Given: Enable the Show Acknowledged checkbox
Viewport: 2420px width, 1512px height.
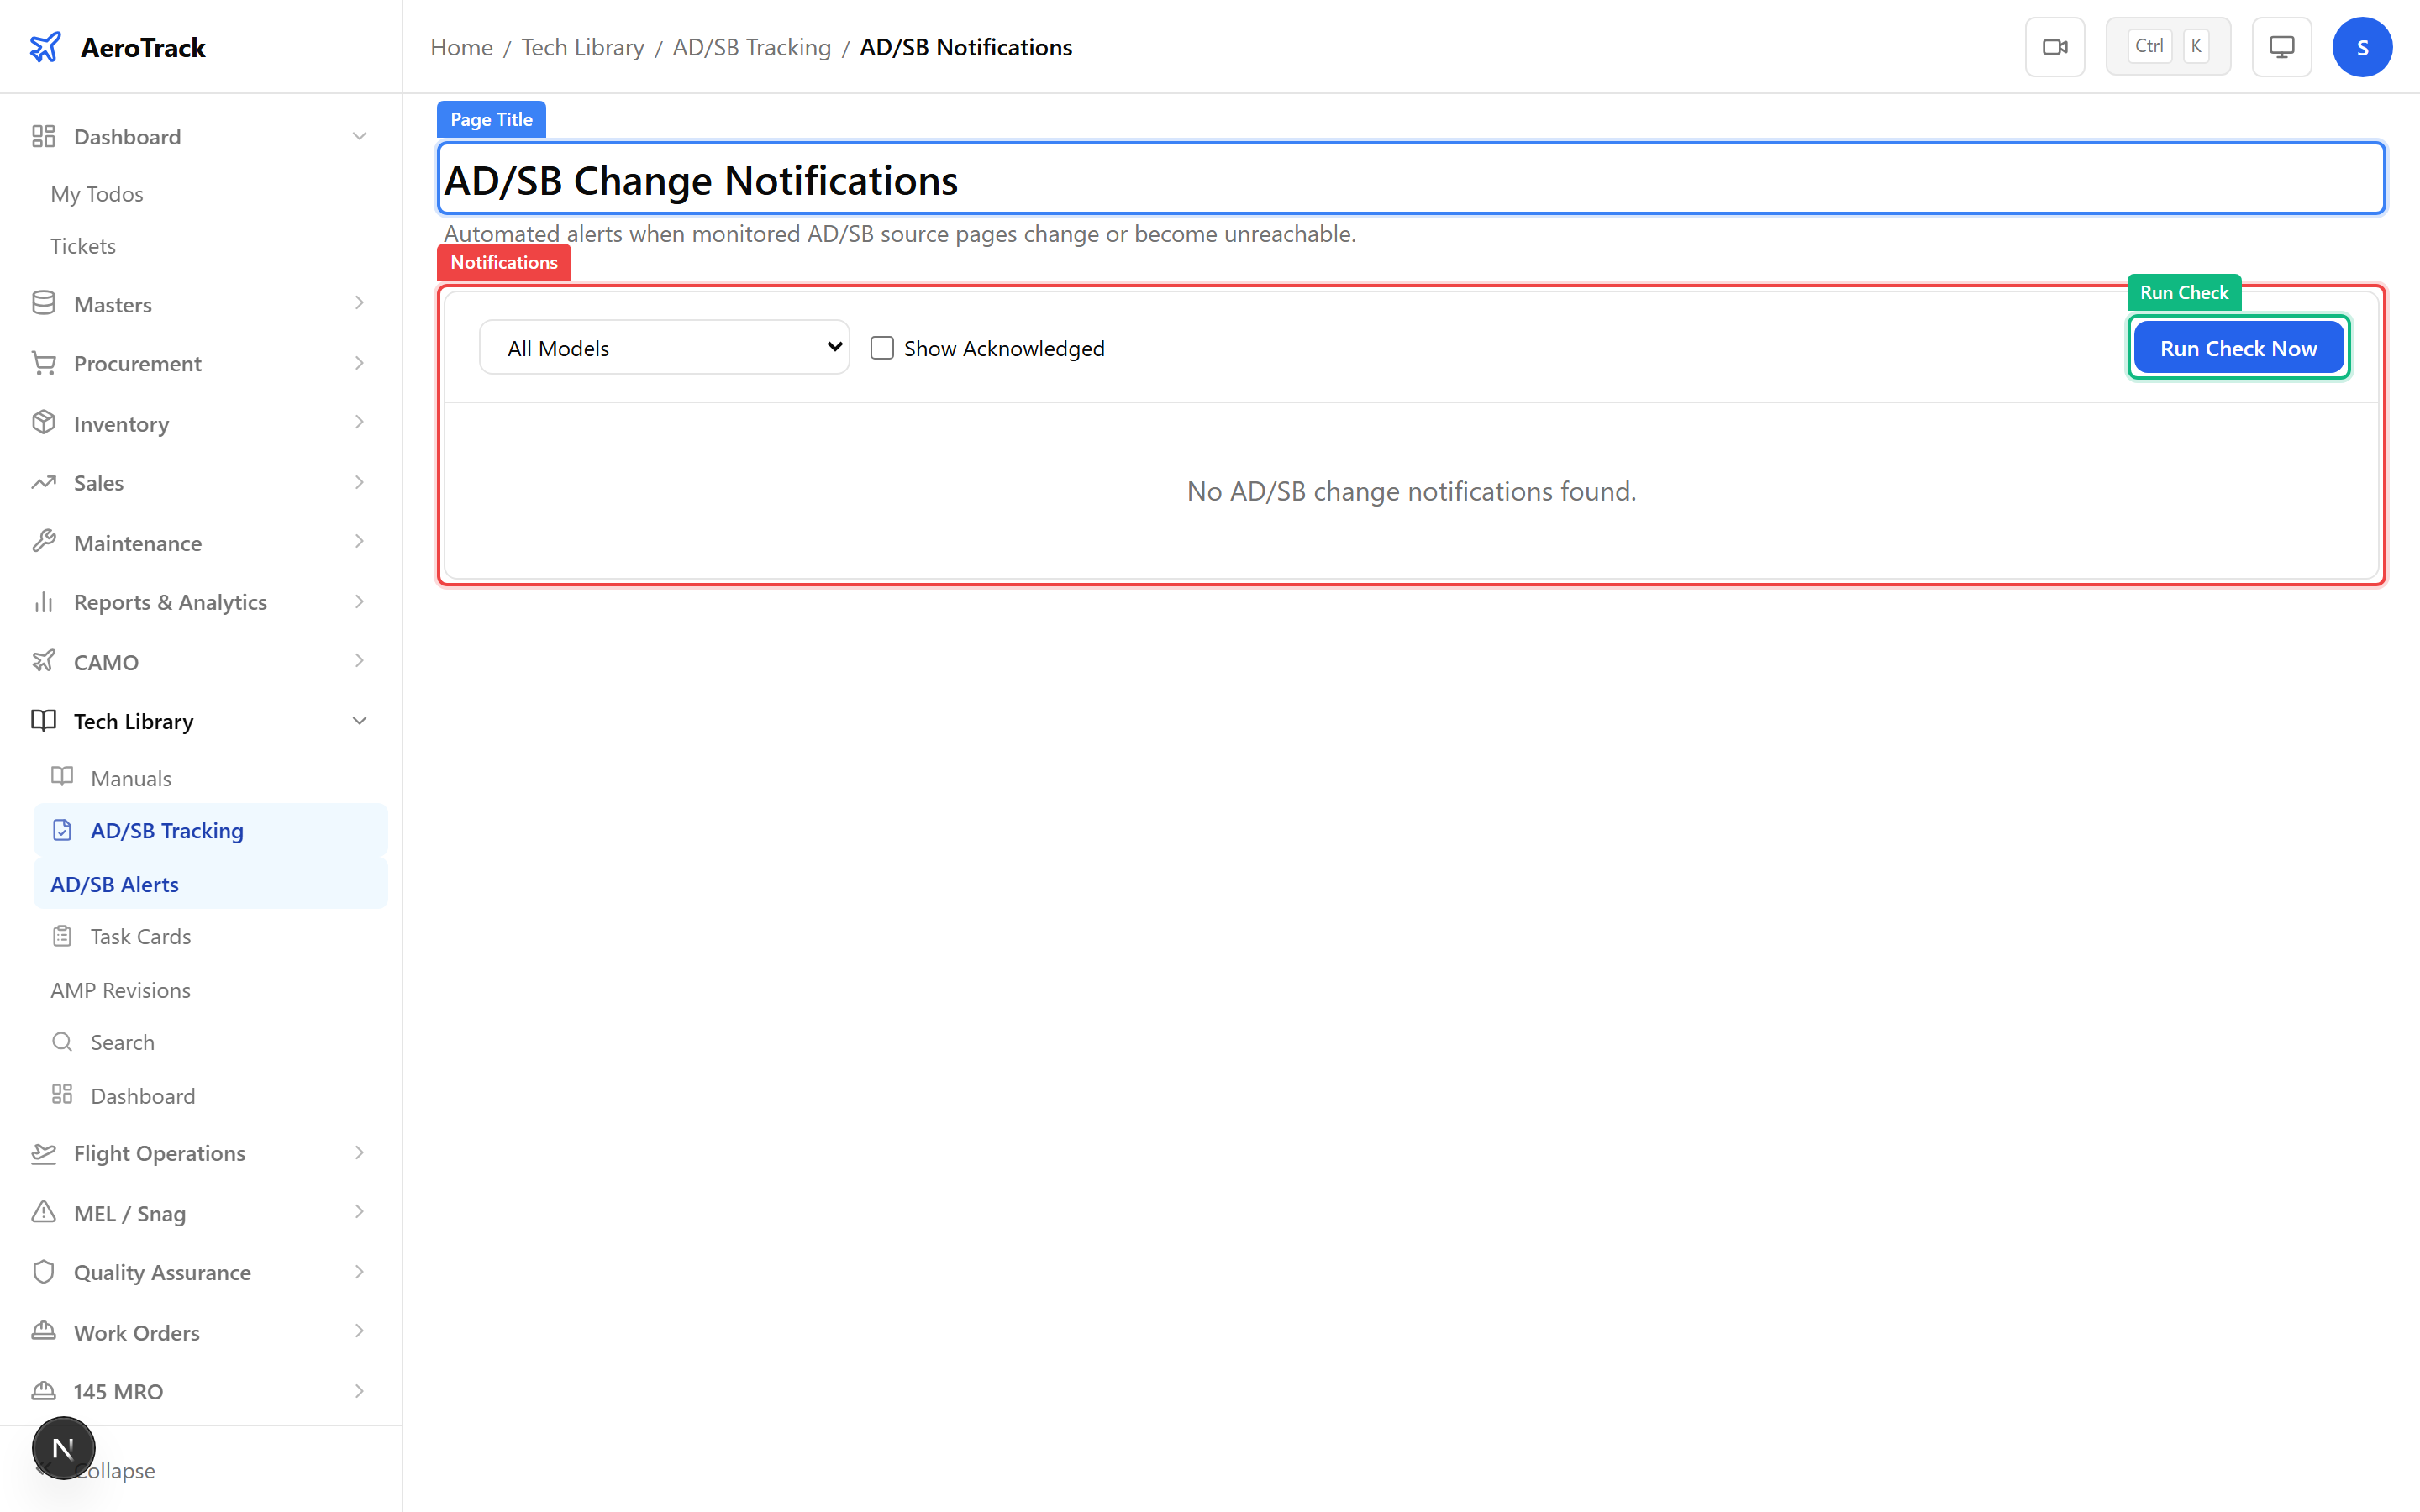Looking at the screenshot, I should (x=881, y=347).
